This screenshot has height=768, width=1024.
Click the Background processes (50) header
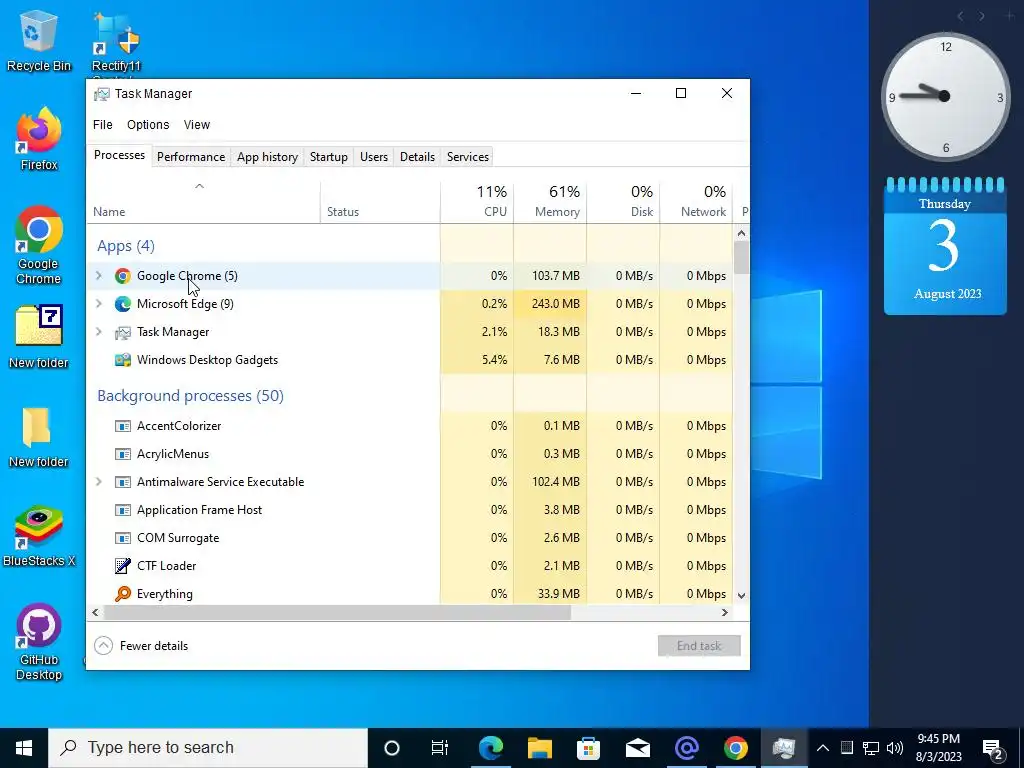pyautogui.click(x=190, y=396)
